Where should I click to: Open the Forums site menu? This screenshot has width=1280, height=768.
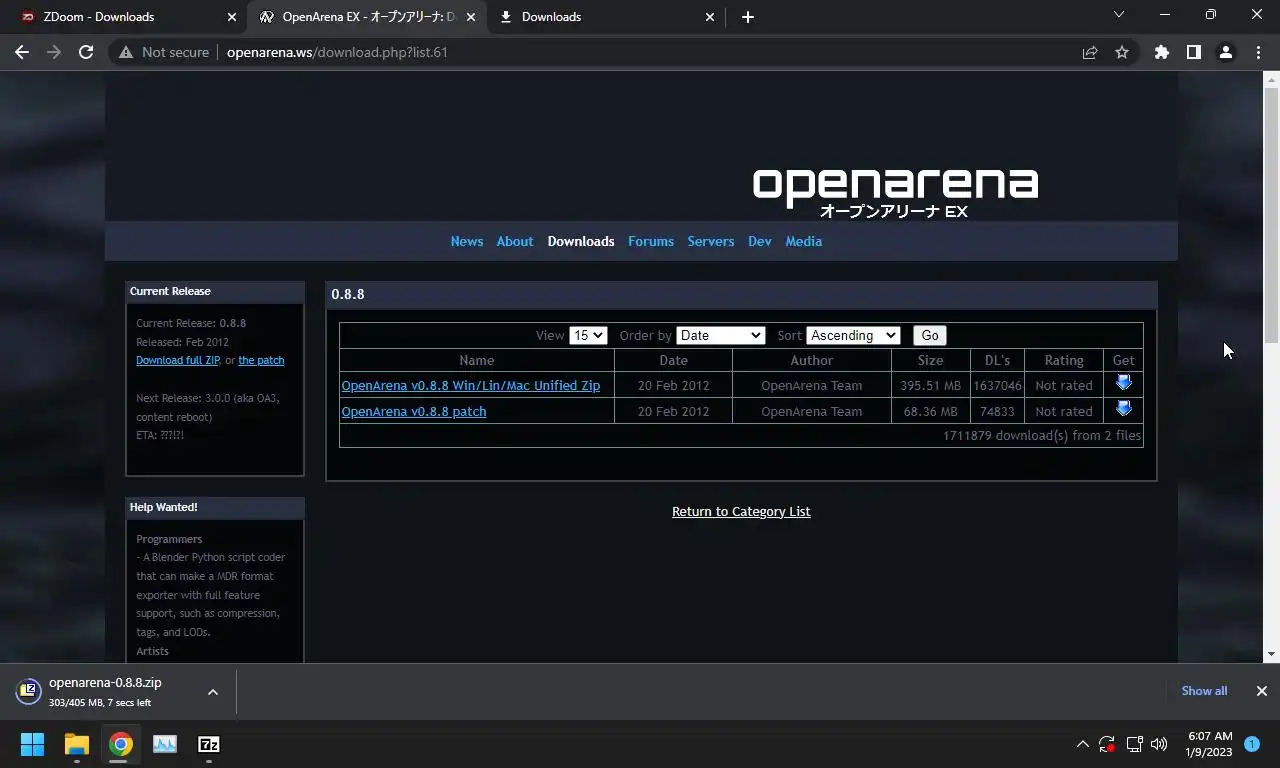coord(651,241)
